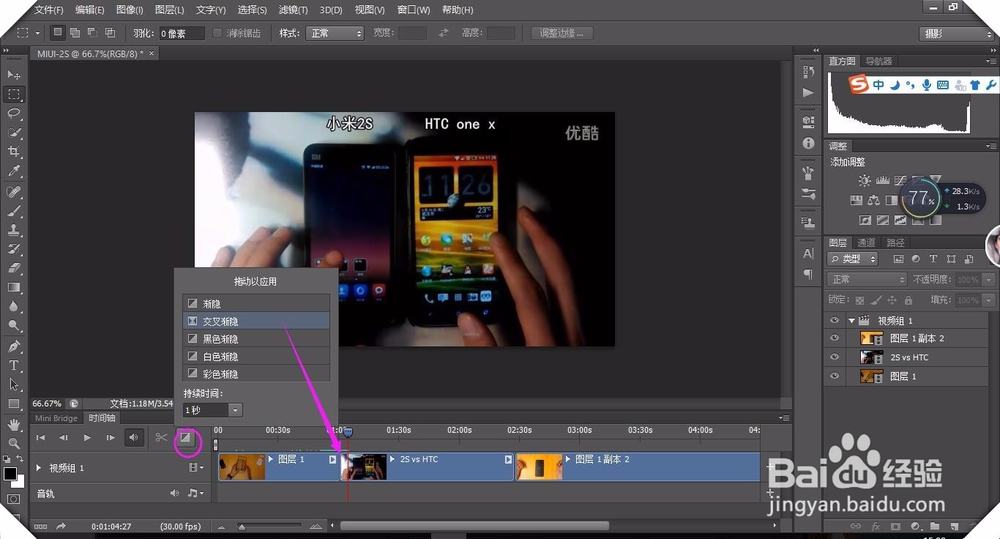1000x539 pixels.
Task: Select the Horizontal Type tool
Action: [x=13, y=365]
